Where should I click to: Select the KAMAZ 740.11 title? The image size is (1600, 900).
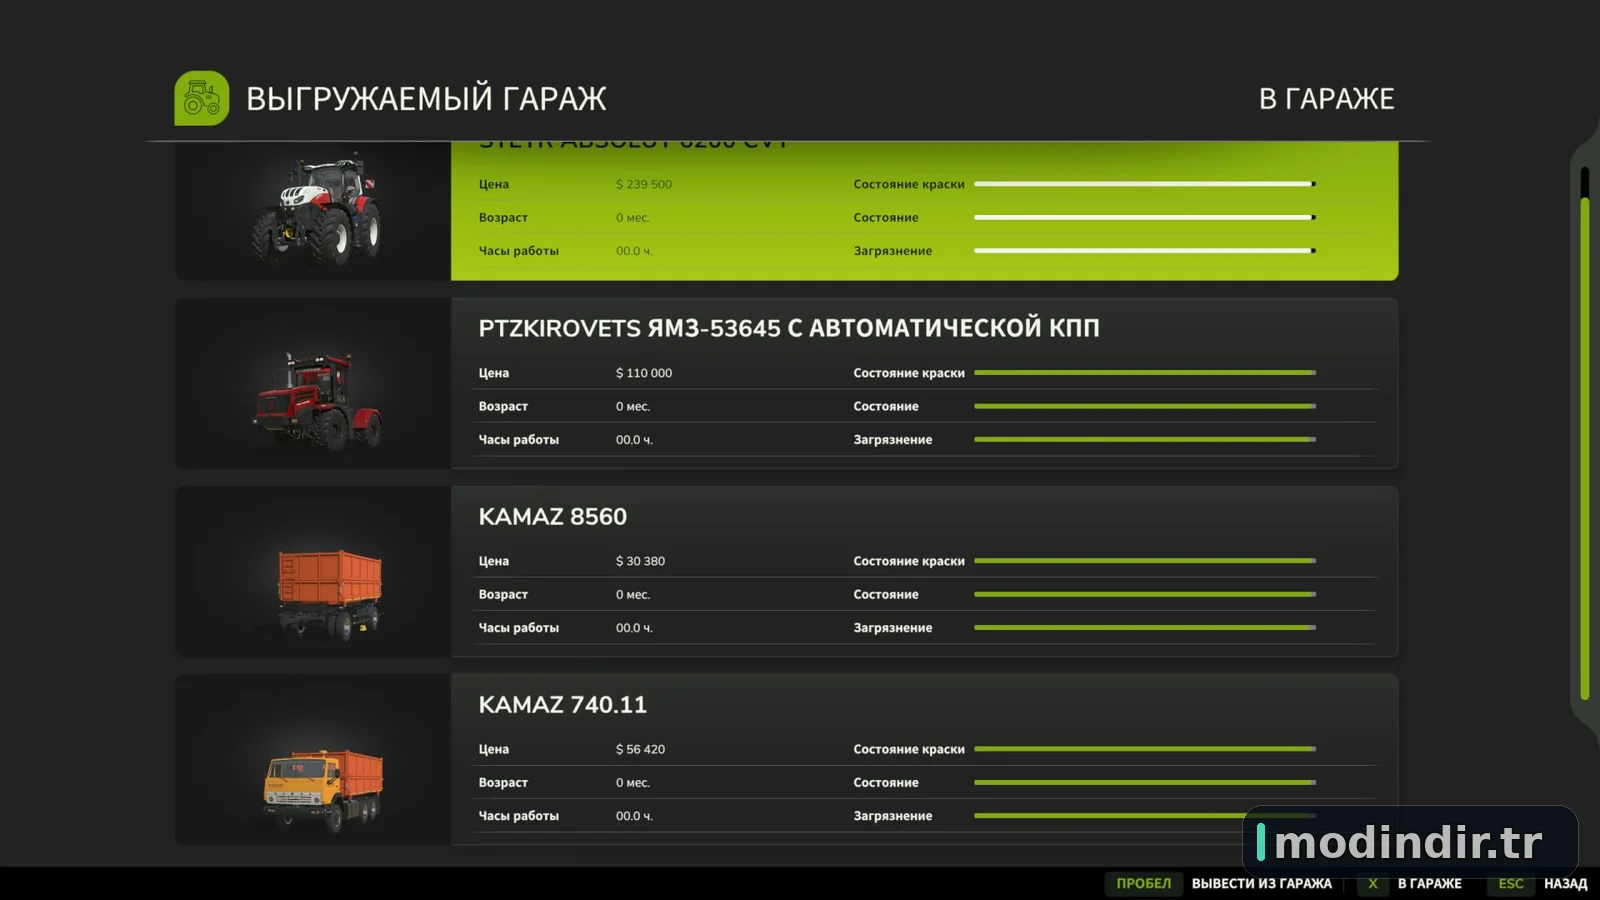563,705
